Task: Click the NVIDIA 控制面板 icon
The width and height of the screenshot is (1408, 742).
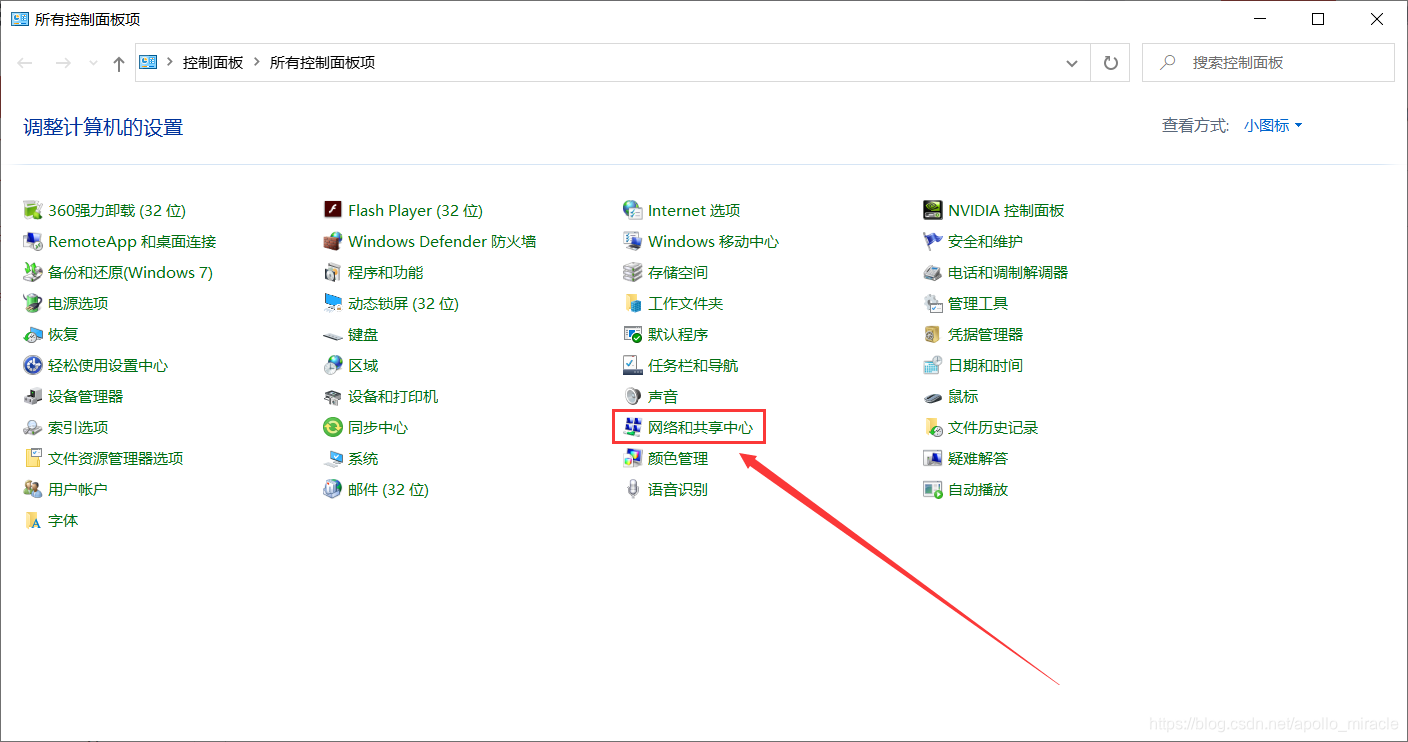Action: click(932, 210)
